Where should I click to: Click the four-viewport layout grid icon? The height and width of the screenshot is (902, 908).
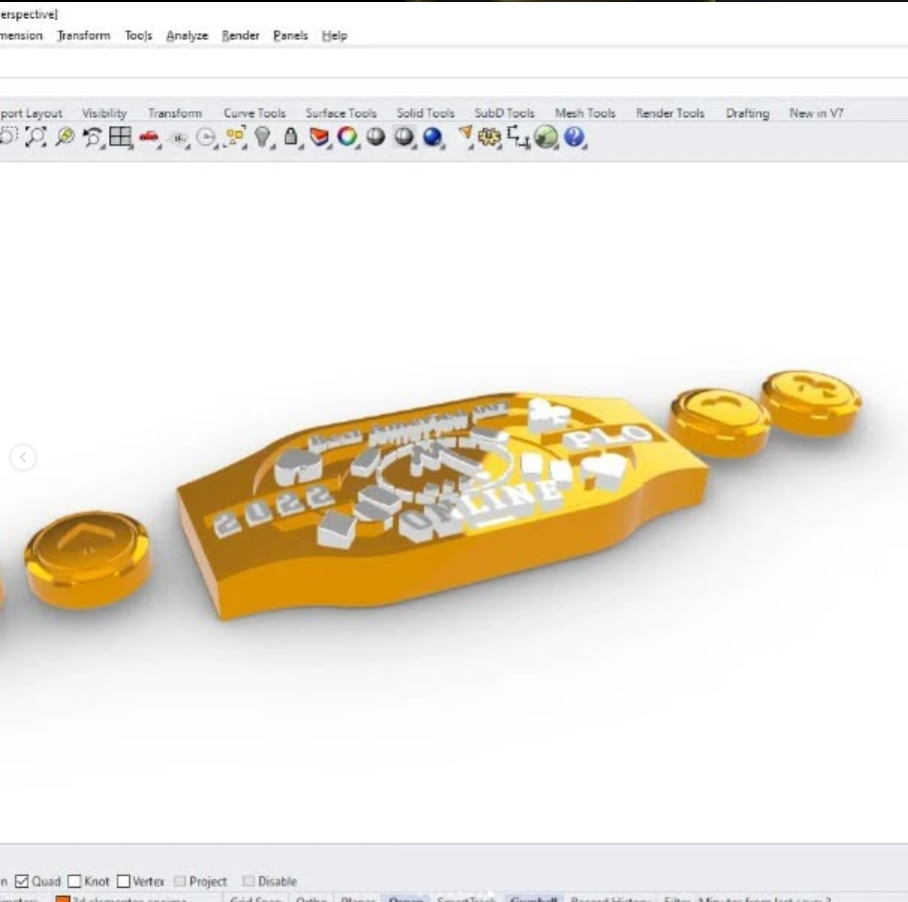120,138
